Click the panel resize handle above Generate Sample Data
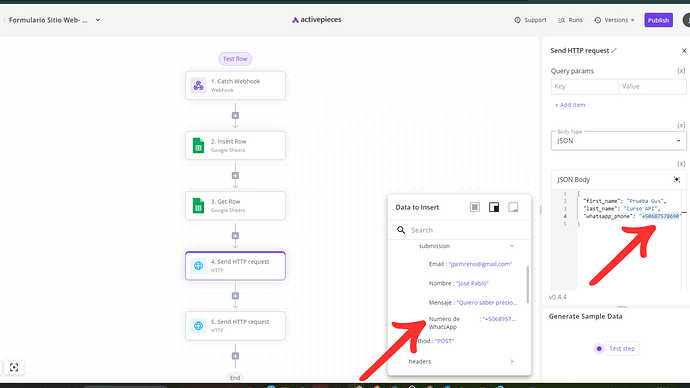The image size is (690, 388). [622, 307]
